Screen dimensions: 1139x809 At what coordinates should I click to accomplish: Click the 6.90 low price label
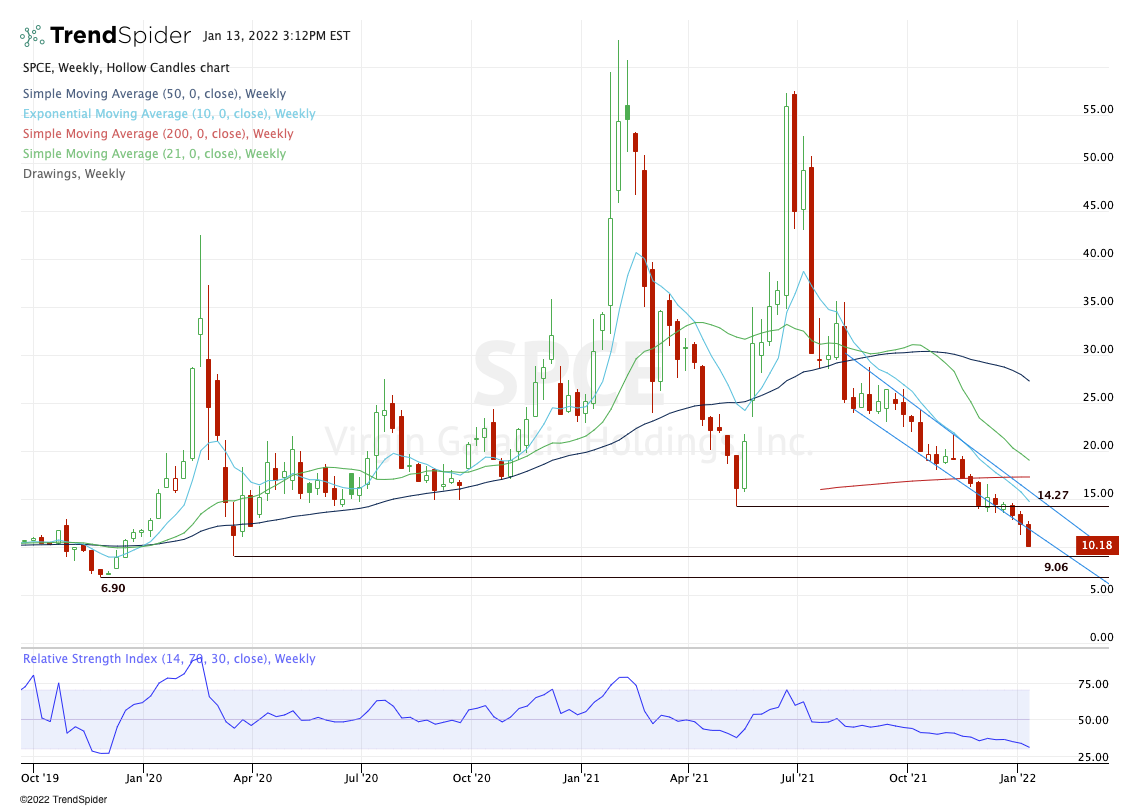pyautogui.click(x=113, y=588)
